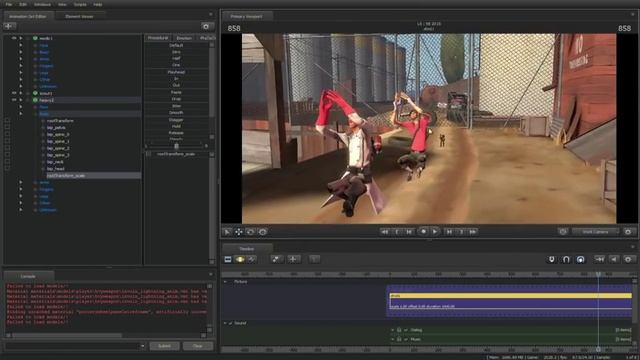Toggle visibility eye for heavy1
The width and height of the screenshot is (640, 360).
pos(14,100)
